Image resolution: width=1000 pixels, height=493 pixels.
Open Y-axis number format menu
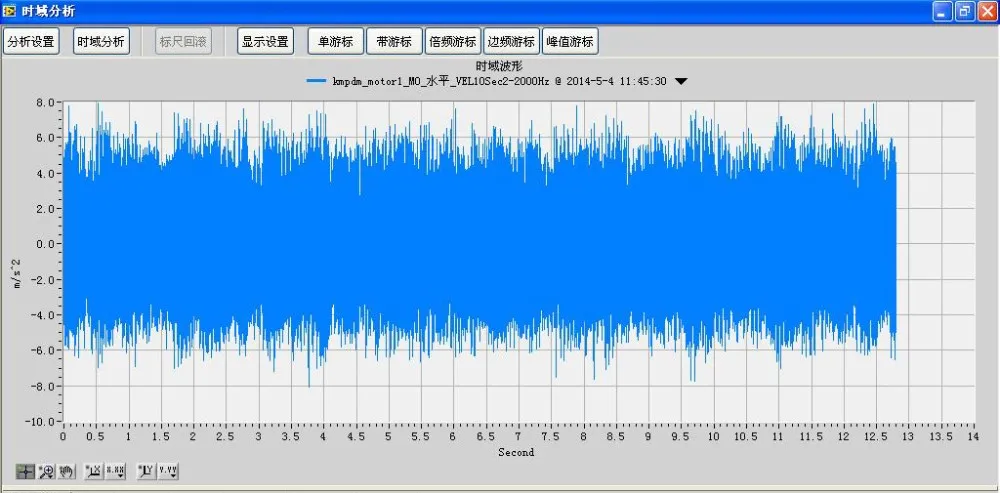168,470
